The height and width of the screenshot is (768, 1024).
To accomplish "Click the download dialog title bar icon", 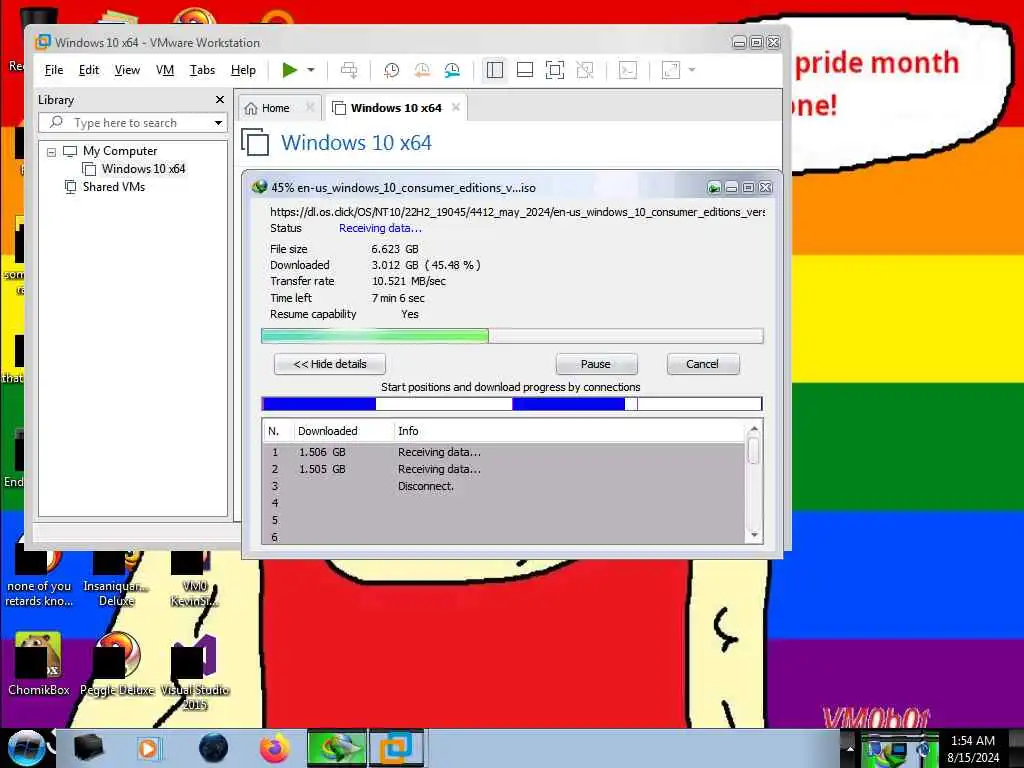I will click(x=259, y=187).
